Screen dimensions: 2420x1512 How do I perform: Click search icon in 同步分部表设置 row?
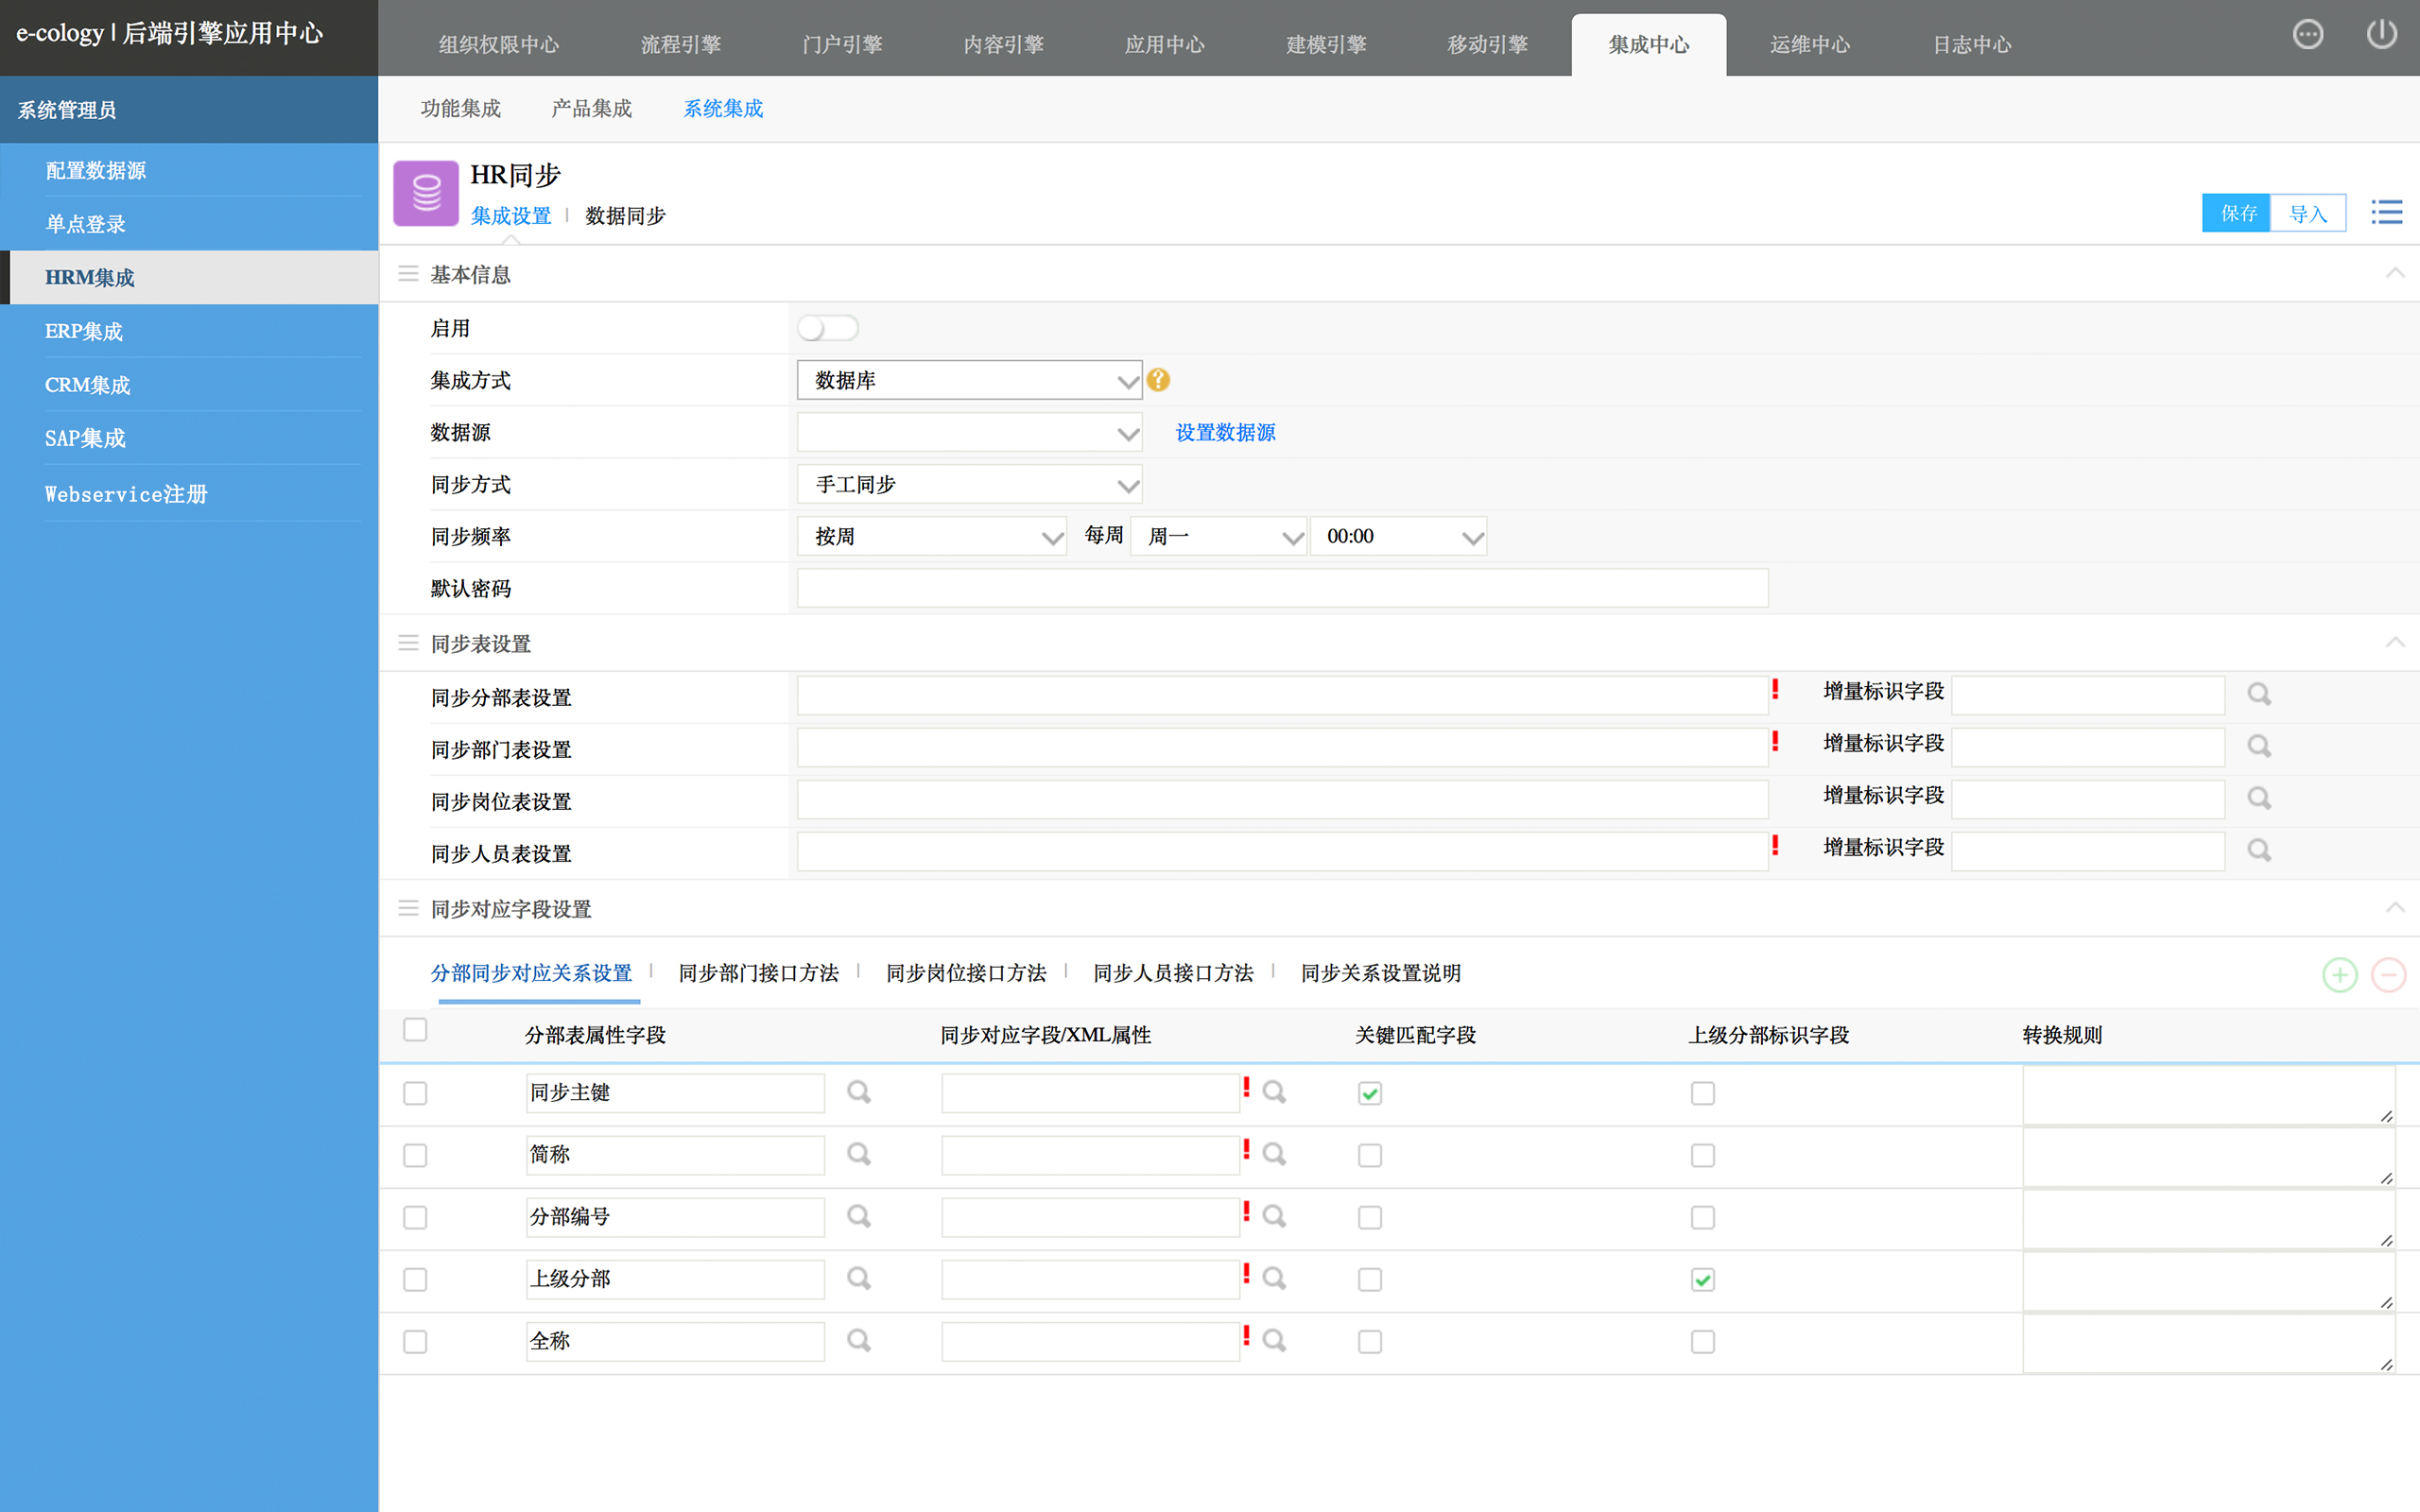(2258, 694)
